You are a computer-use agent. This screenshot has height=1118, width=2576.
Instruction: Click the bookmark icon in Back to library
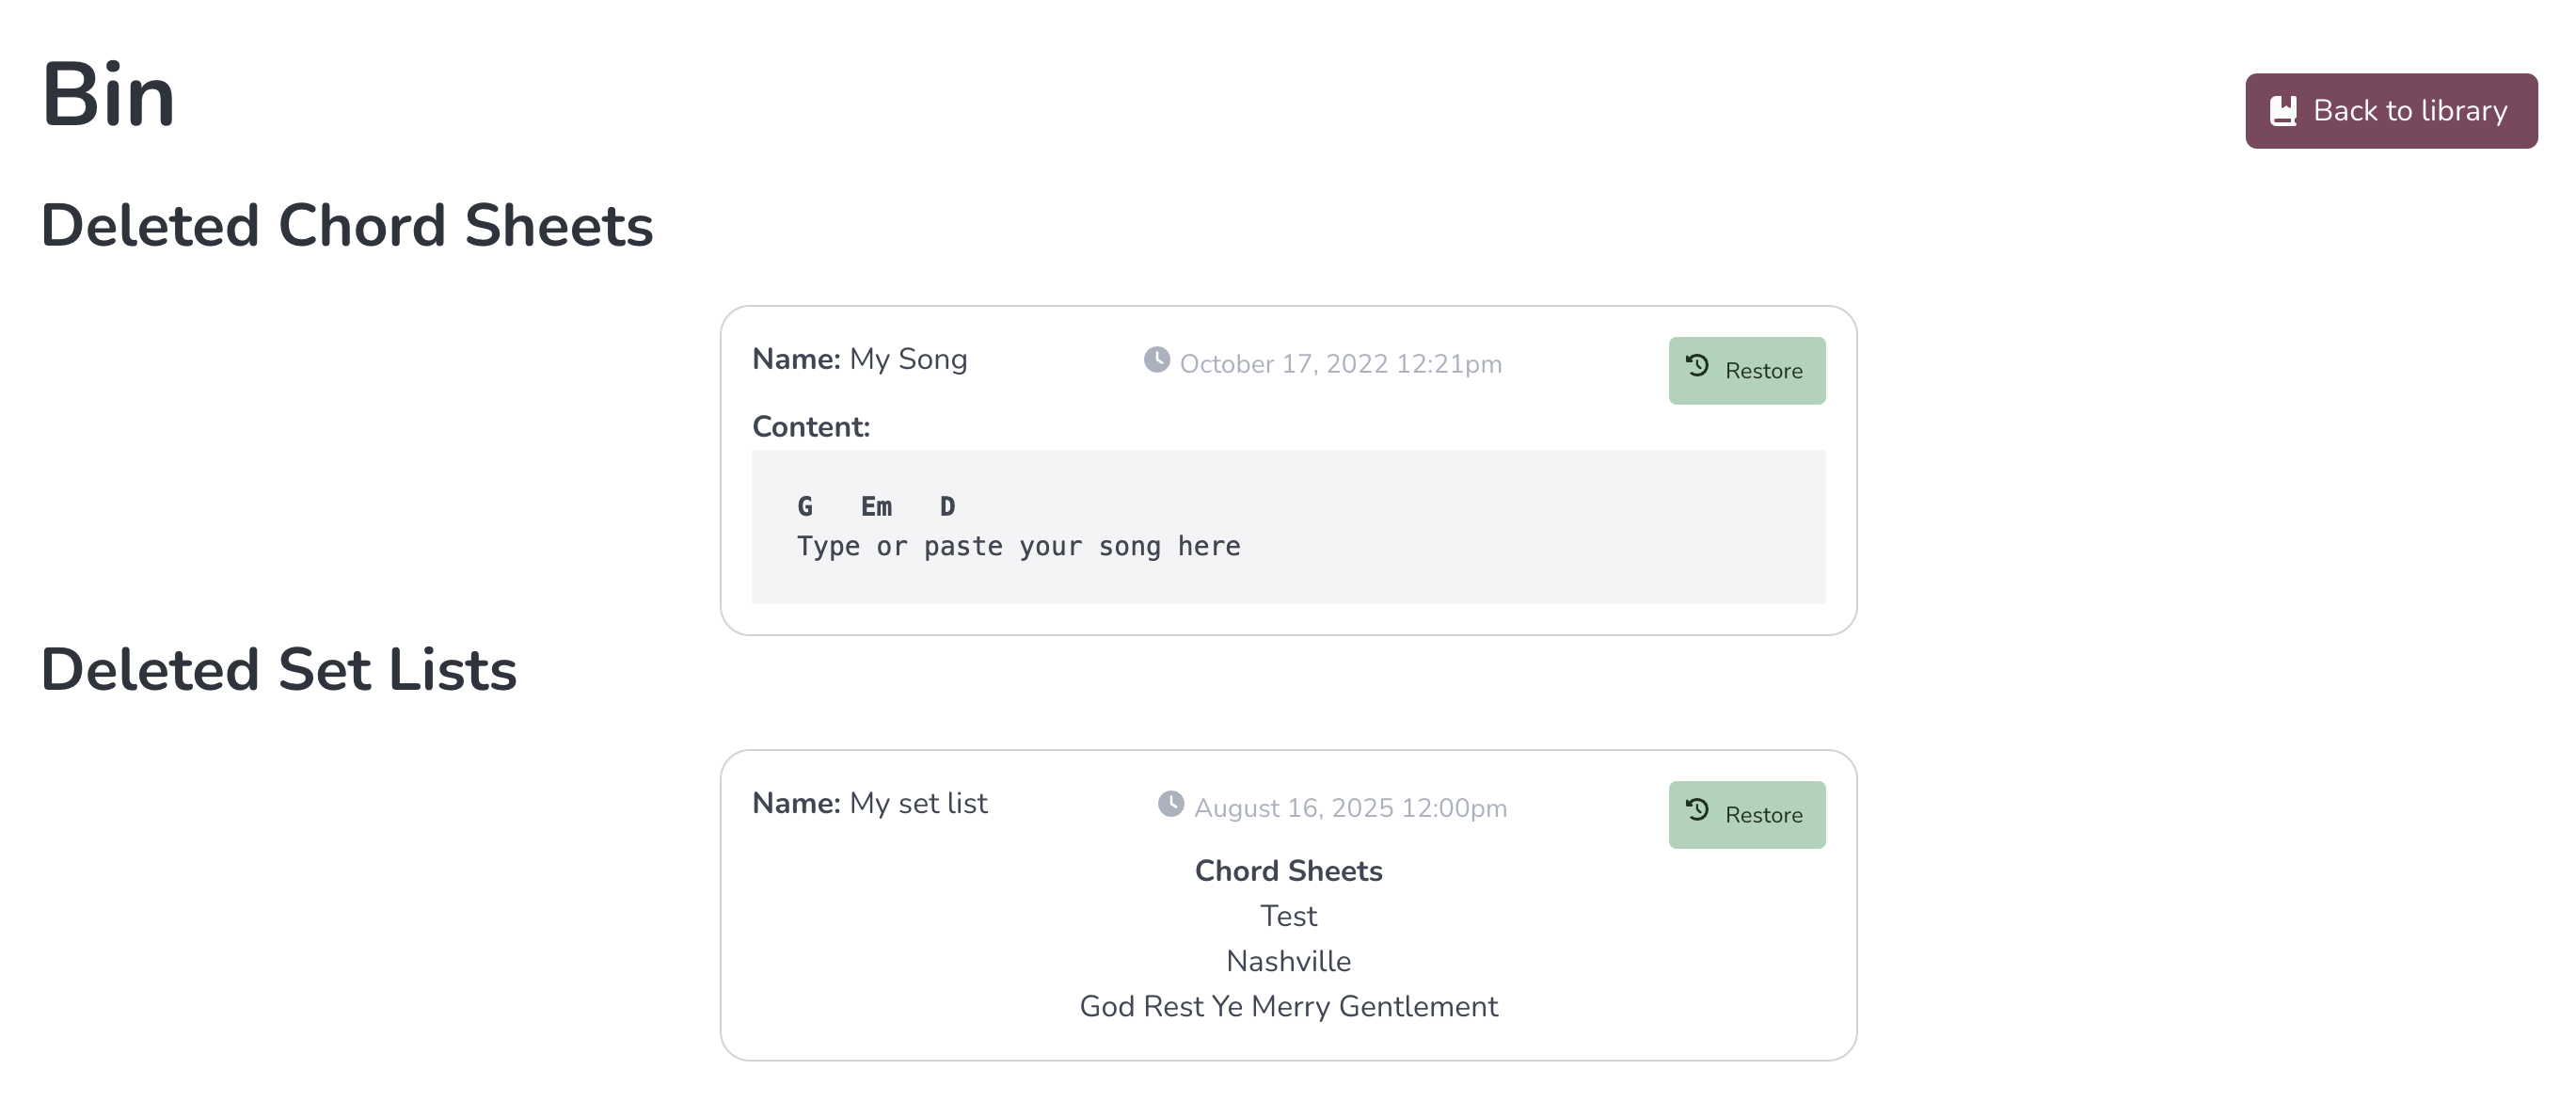pyautogui.click(x=2283, y=111)
